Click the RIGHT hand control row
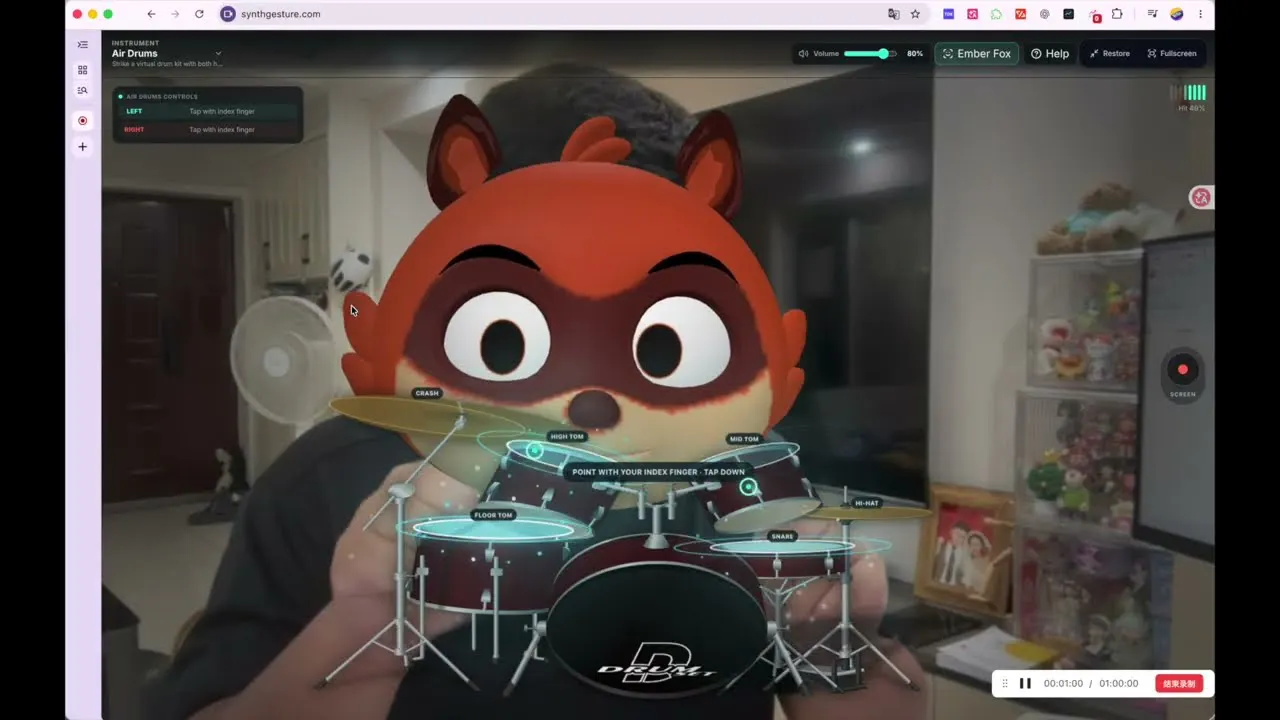Screen dimensions: 1280x720 [x=207, y=129]
